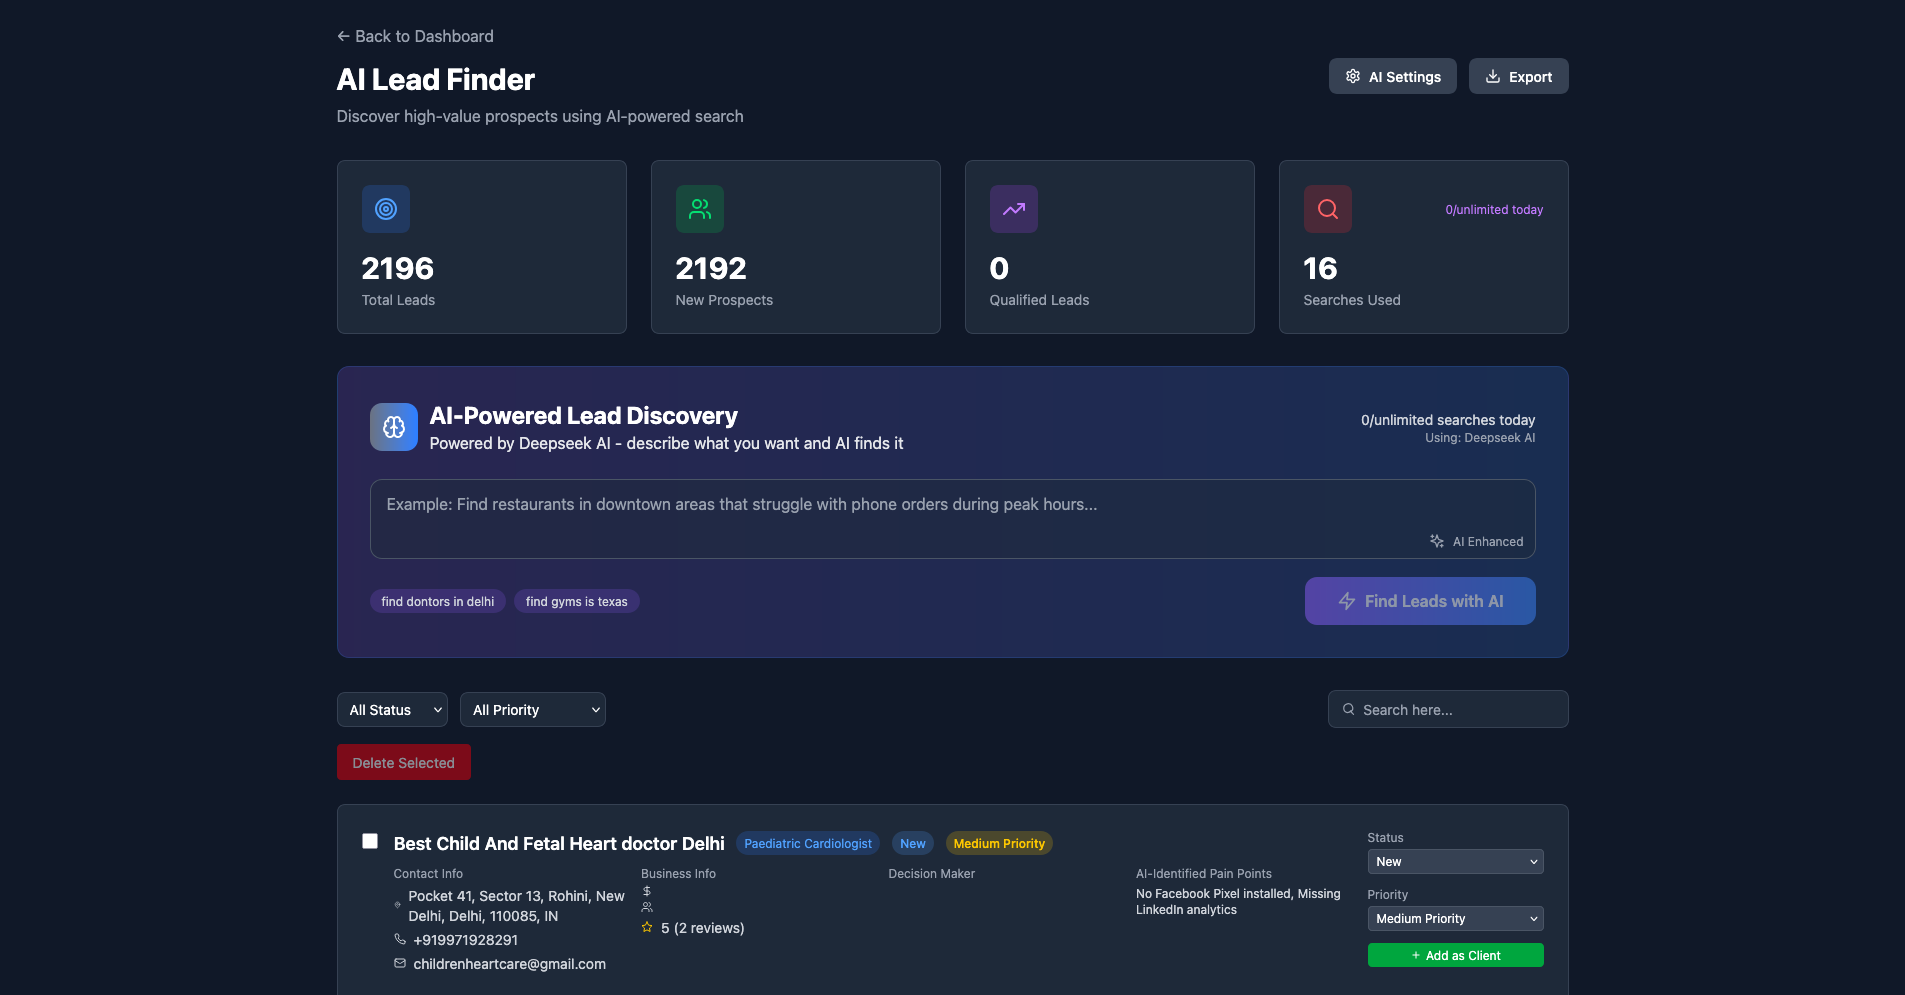Click the brain icon beside AI-Powered Lead Discovery
The image size is (1905, 995).
pyautogui.click(x=393, y=426)
